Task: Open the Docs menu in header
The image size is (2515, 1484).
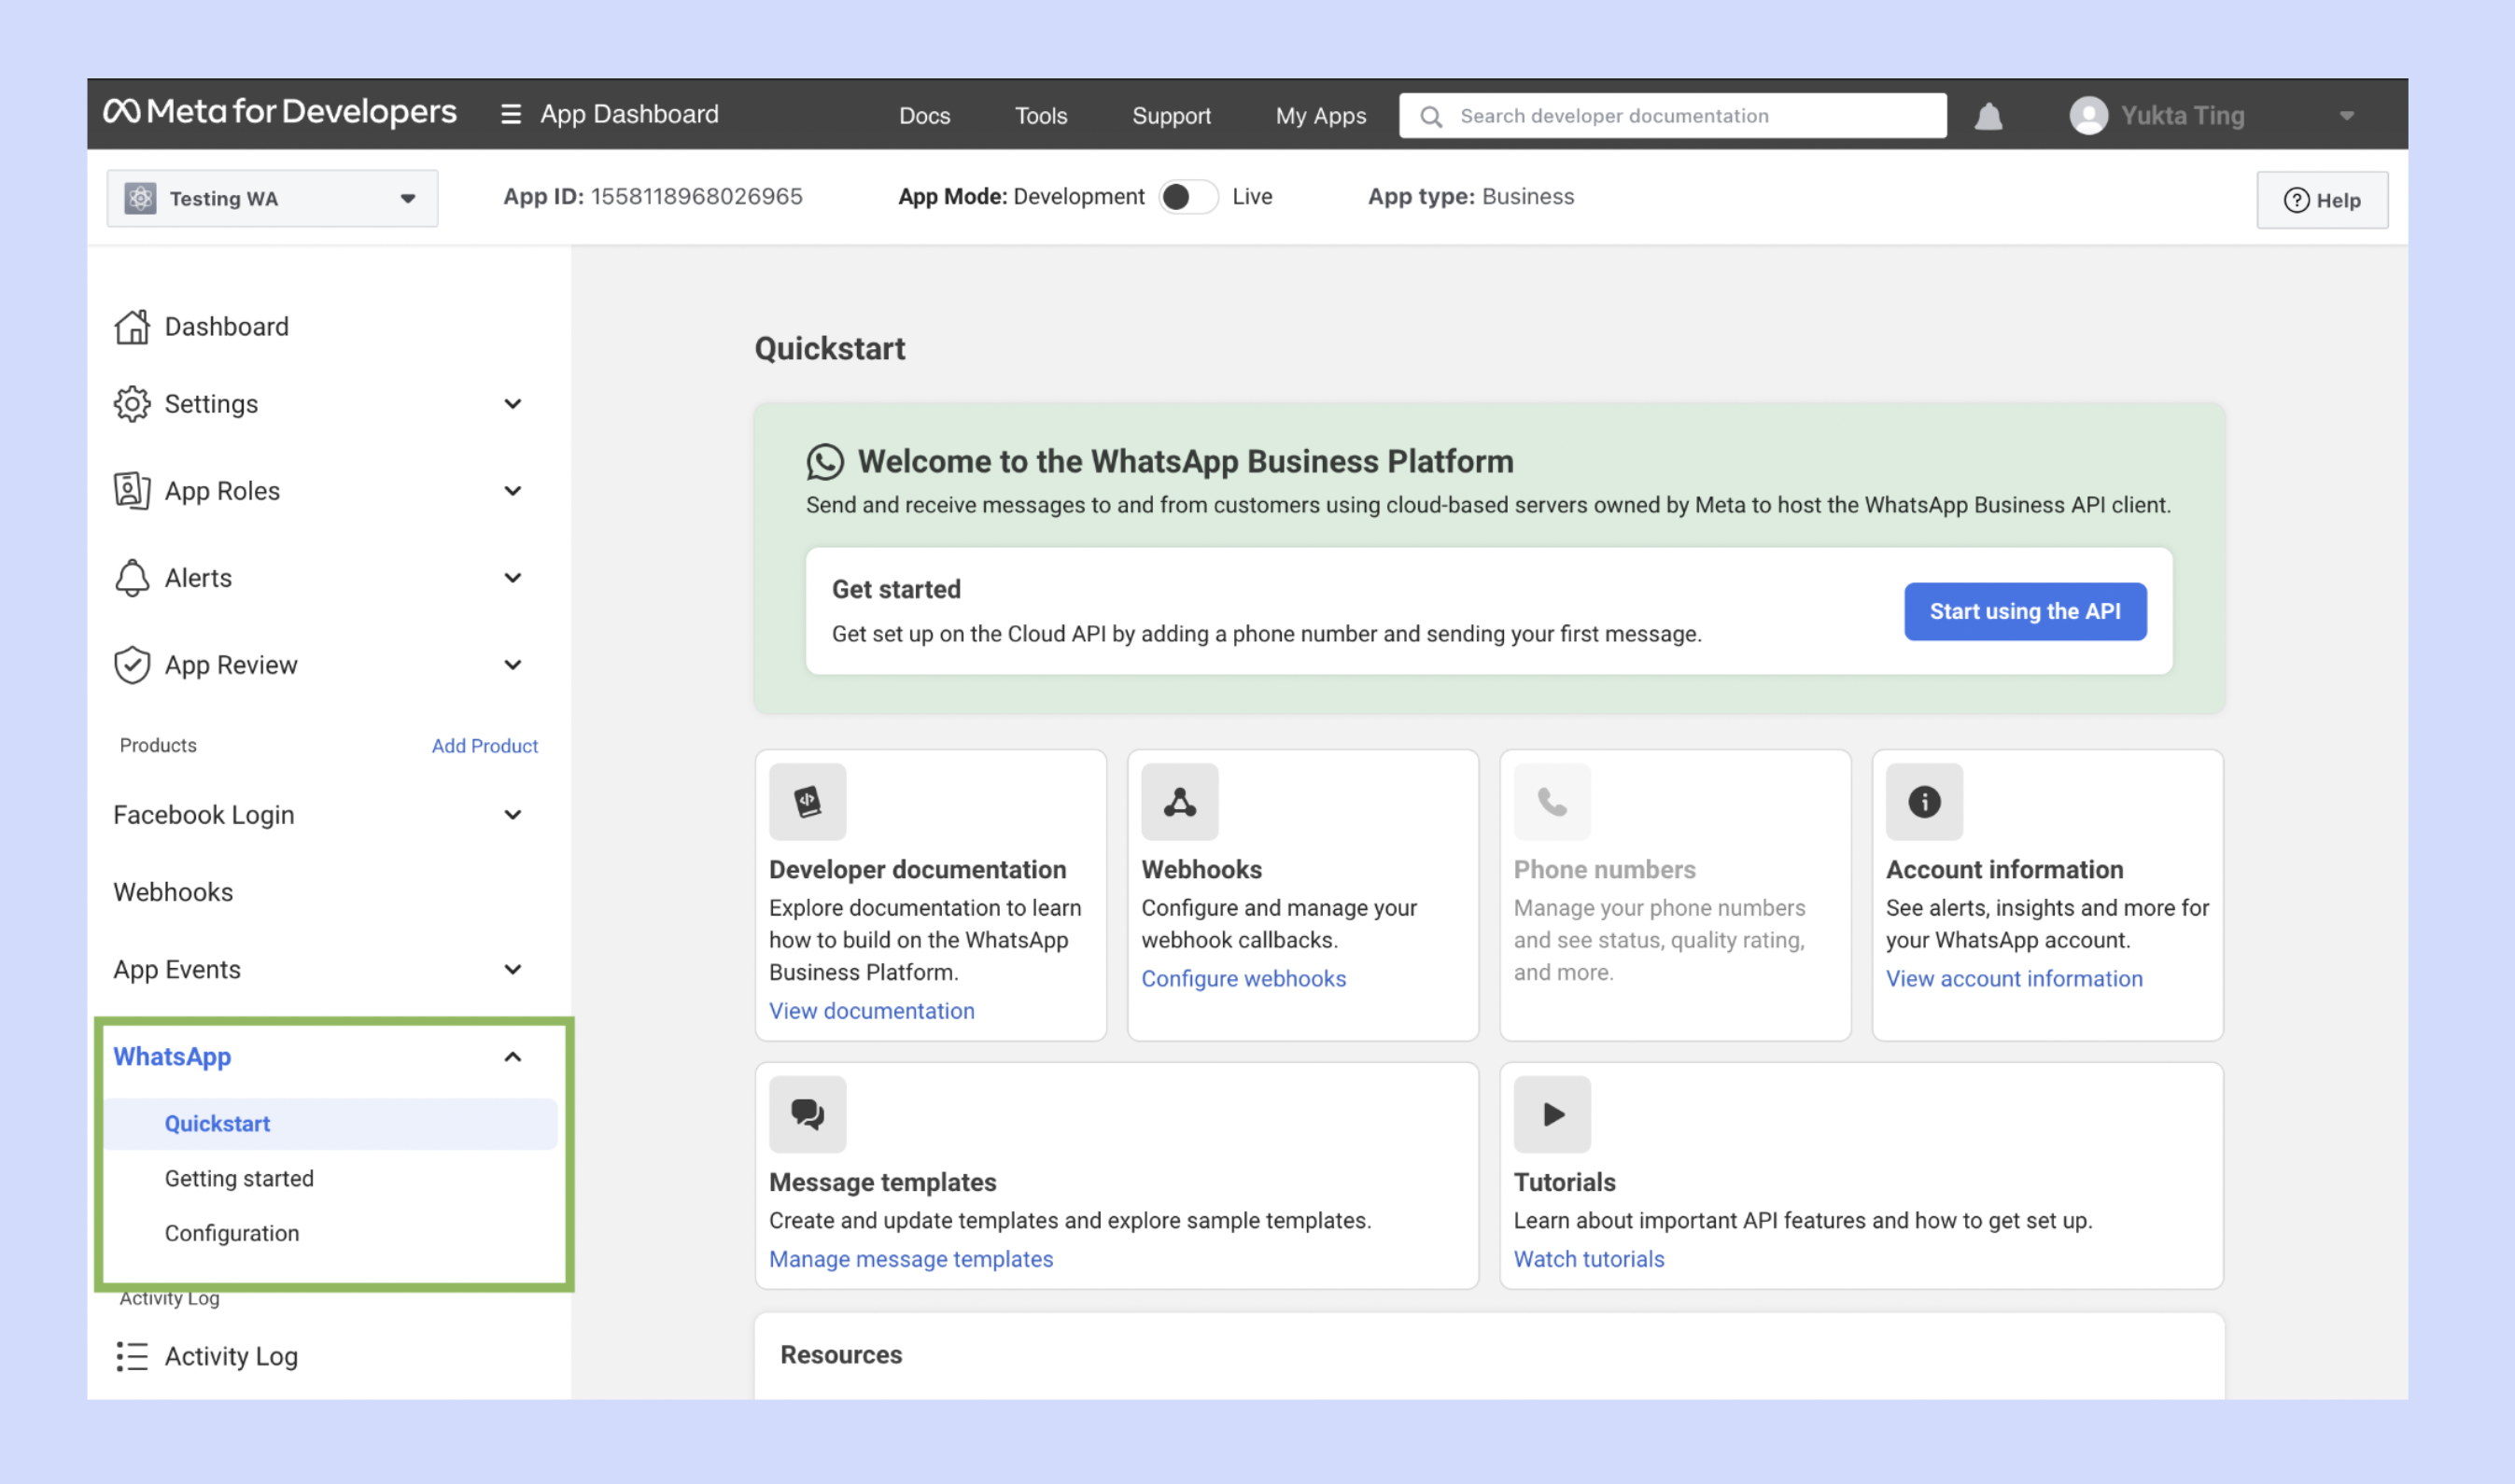Action: tap(924, 116)
